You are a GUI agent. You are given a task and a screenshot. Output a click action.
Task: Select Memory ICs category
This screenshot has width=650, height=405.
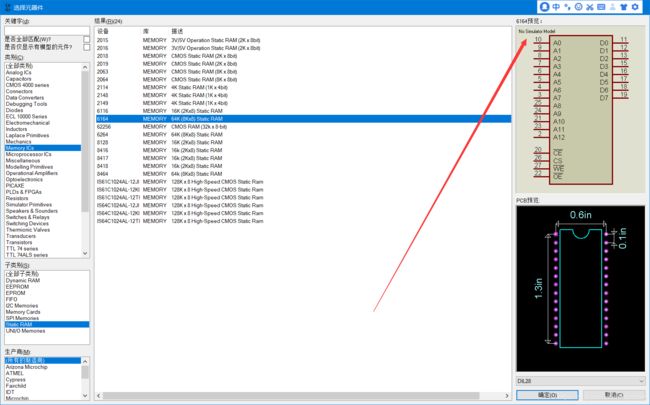43,148
